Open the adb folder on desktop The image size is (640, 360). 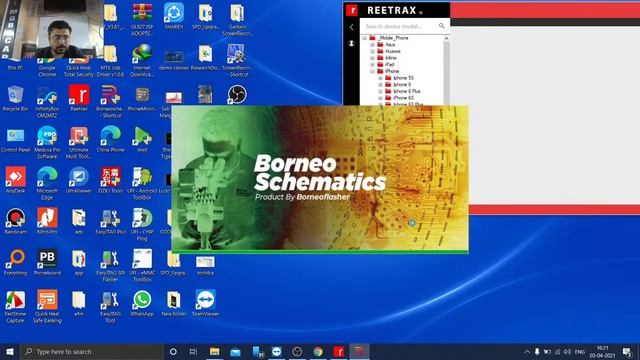click(79, 221)
